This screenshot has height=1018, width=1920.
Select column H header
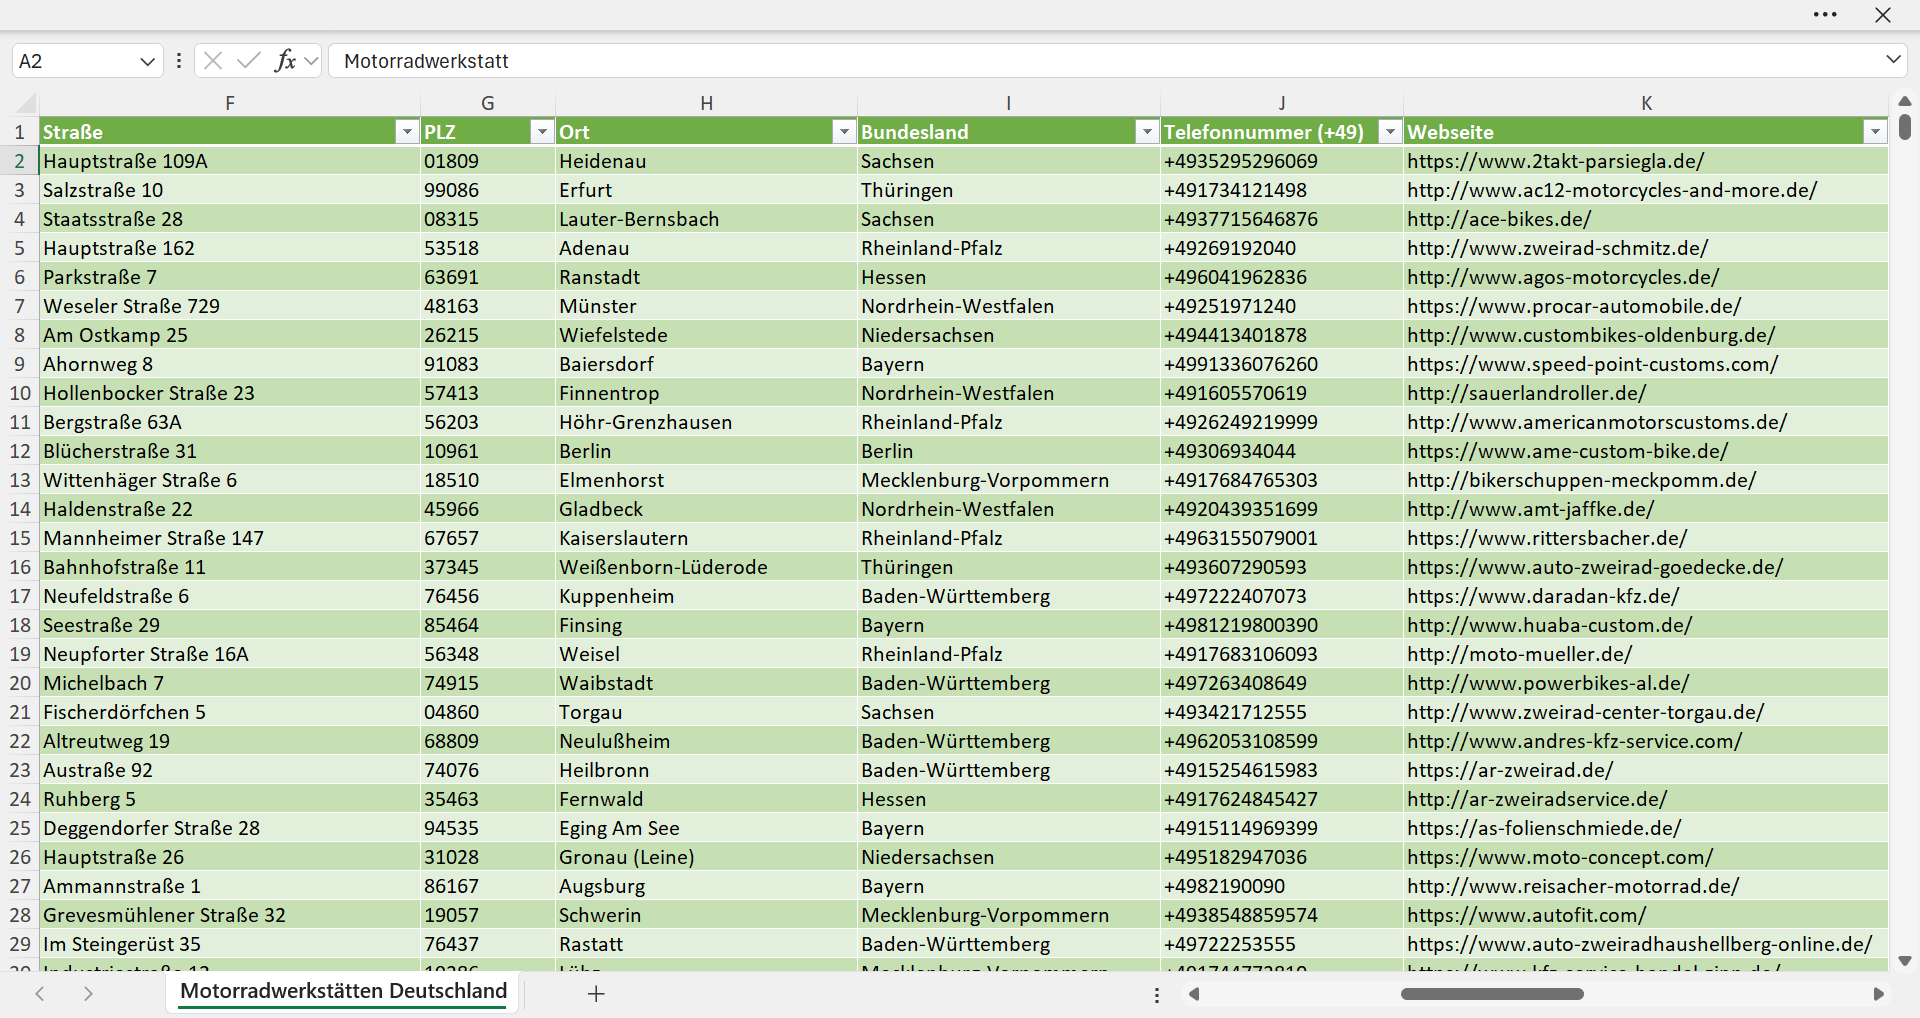click(x=706, y=103)
